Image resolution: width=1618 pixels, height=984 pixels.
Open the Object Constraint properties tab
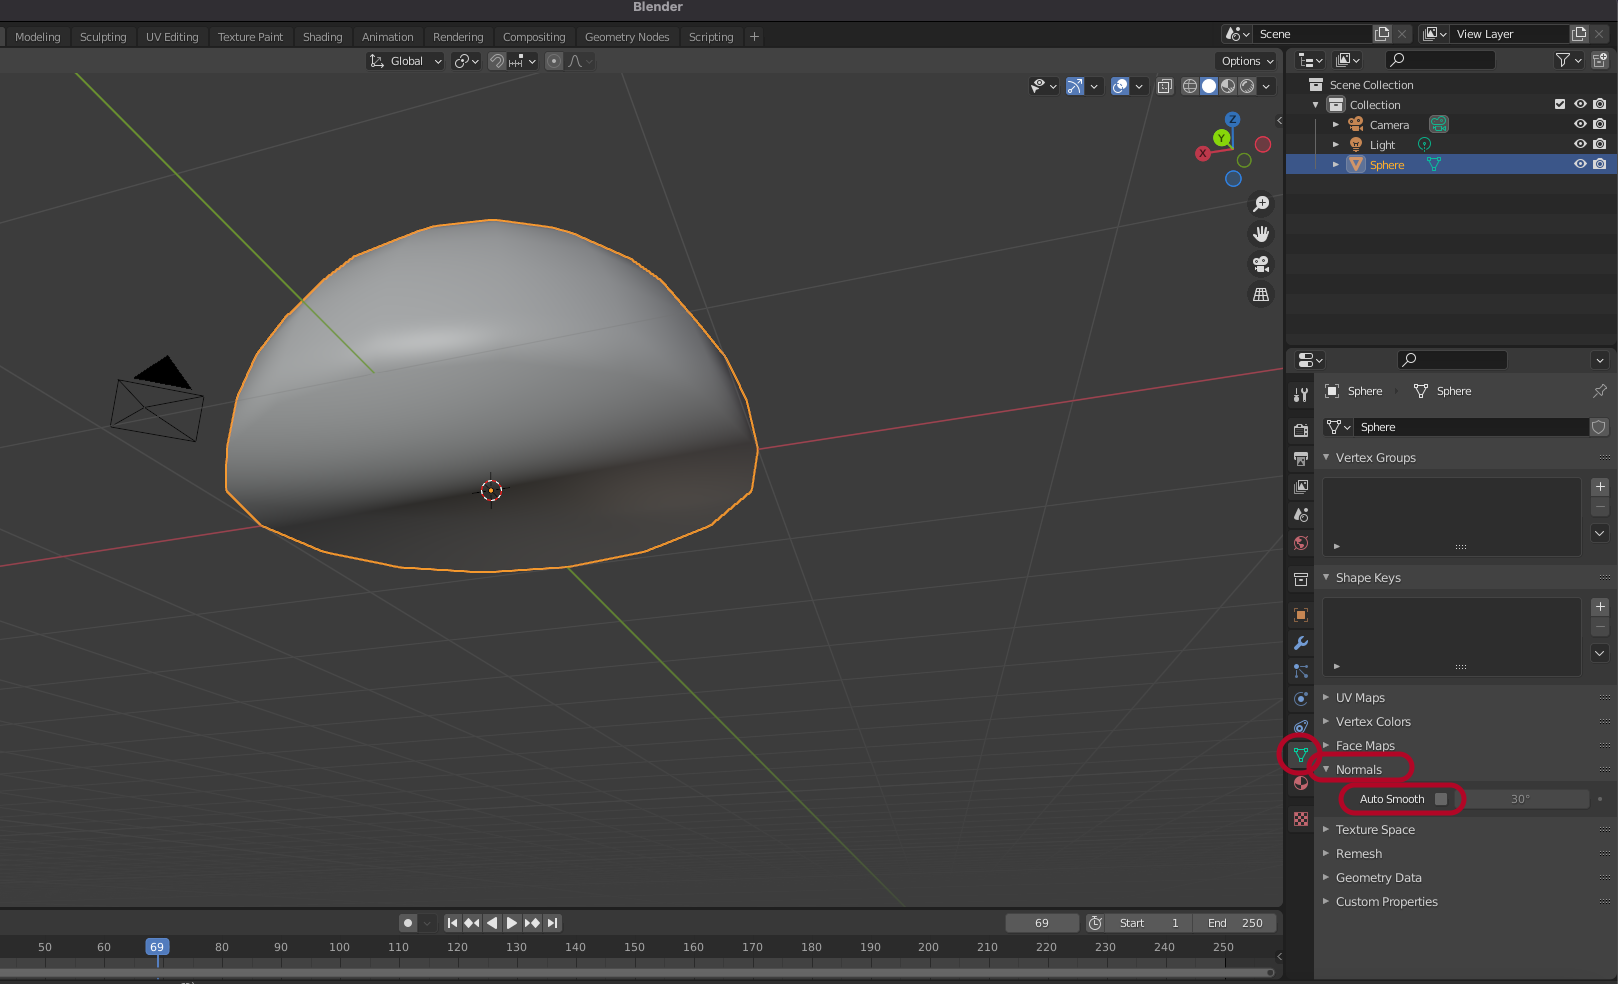coord(1301,727)
